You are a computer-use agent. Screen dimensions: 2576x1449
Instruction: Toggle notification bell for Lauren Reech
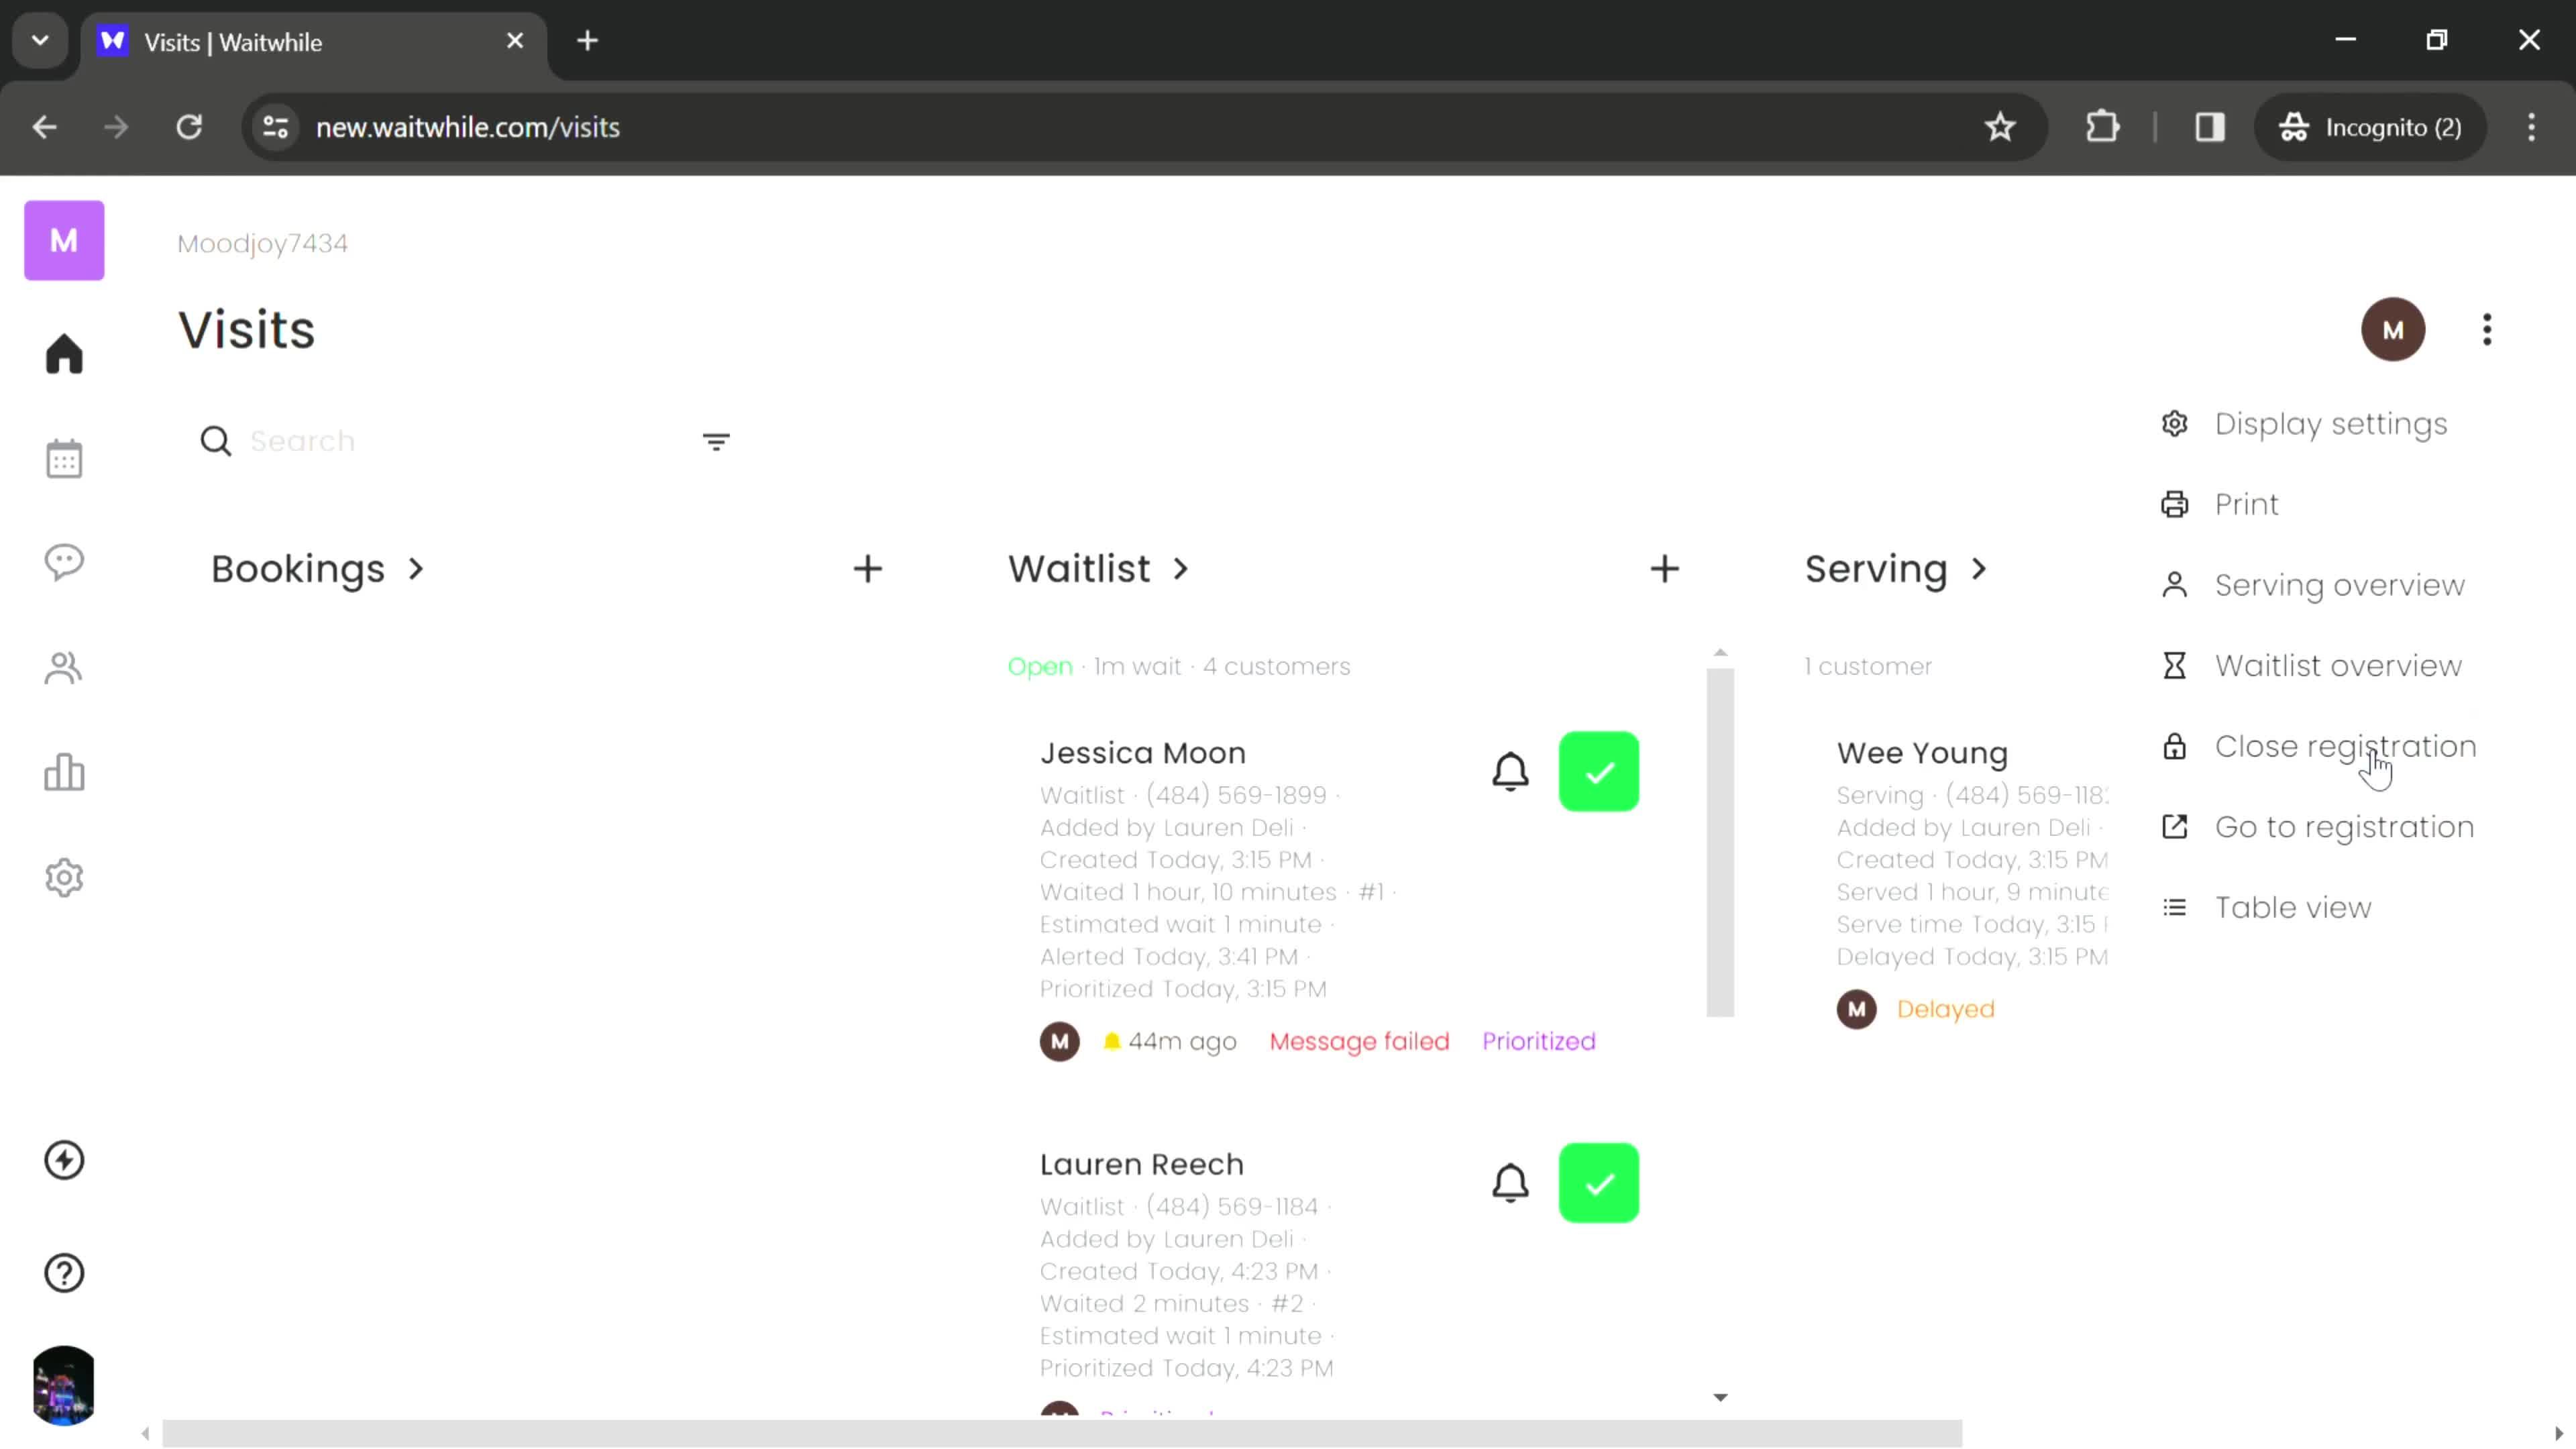[x=1513, y=1183]
